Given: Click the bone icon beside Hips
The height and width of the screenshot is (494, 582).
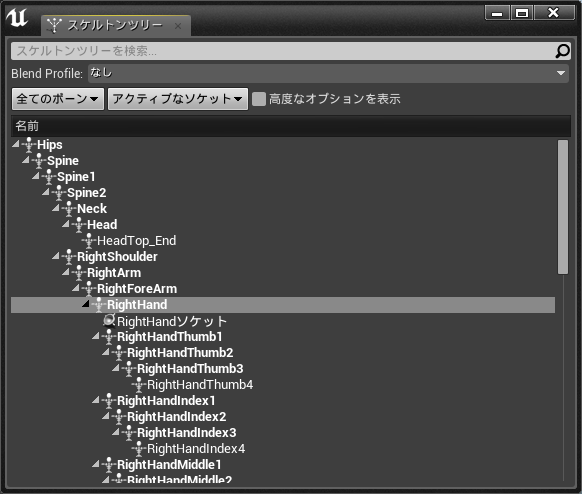Looking at the screenshot, I should tap(29, 145).
